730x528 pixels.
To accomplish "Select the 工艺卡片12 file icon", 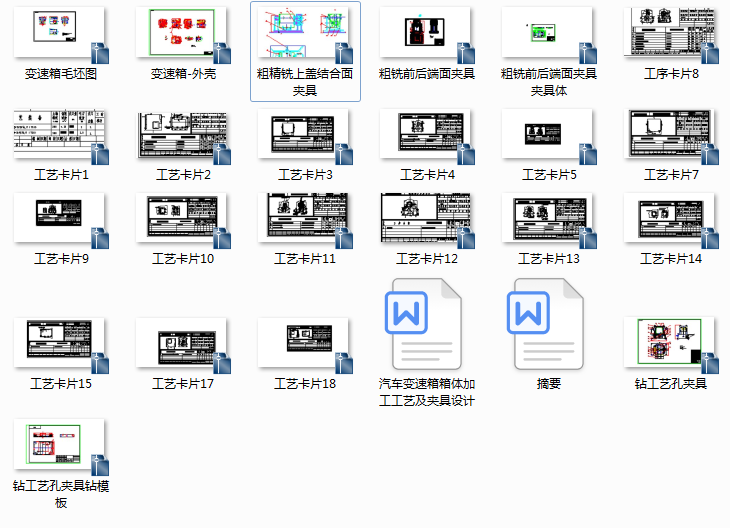I will 426,219.
